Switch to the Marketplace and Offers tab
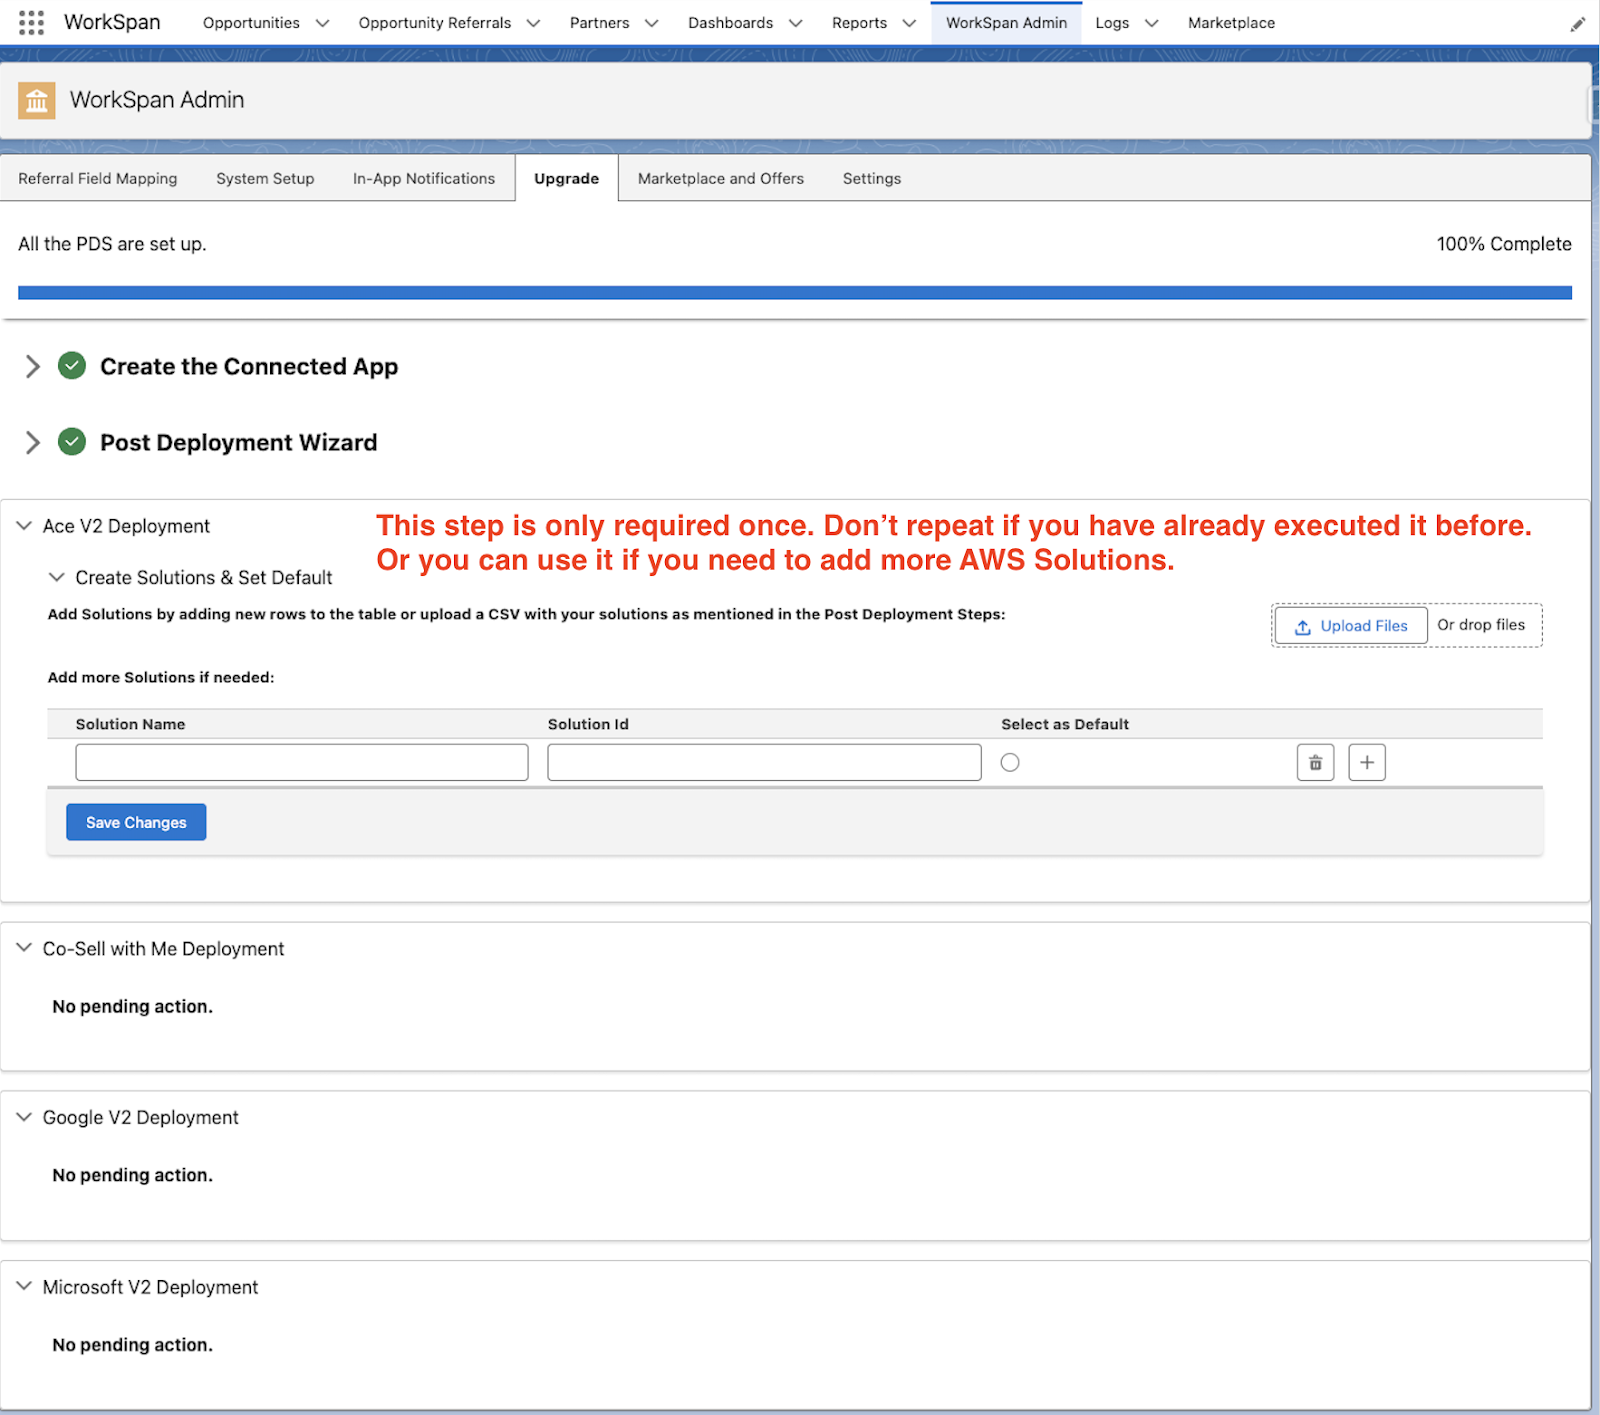Image resolution: width=1600 pixels, height=1415 pixels. tap(720, 178)
